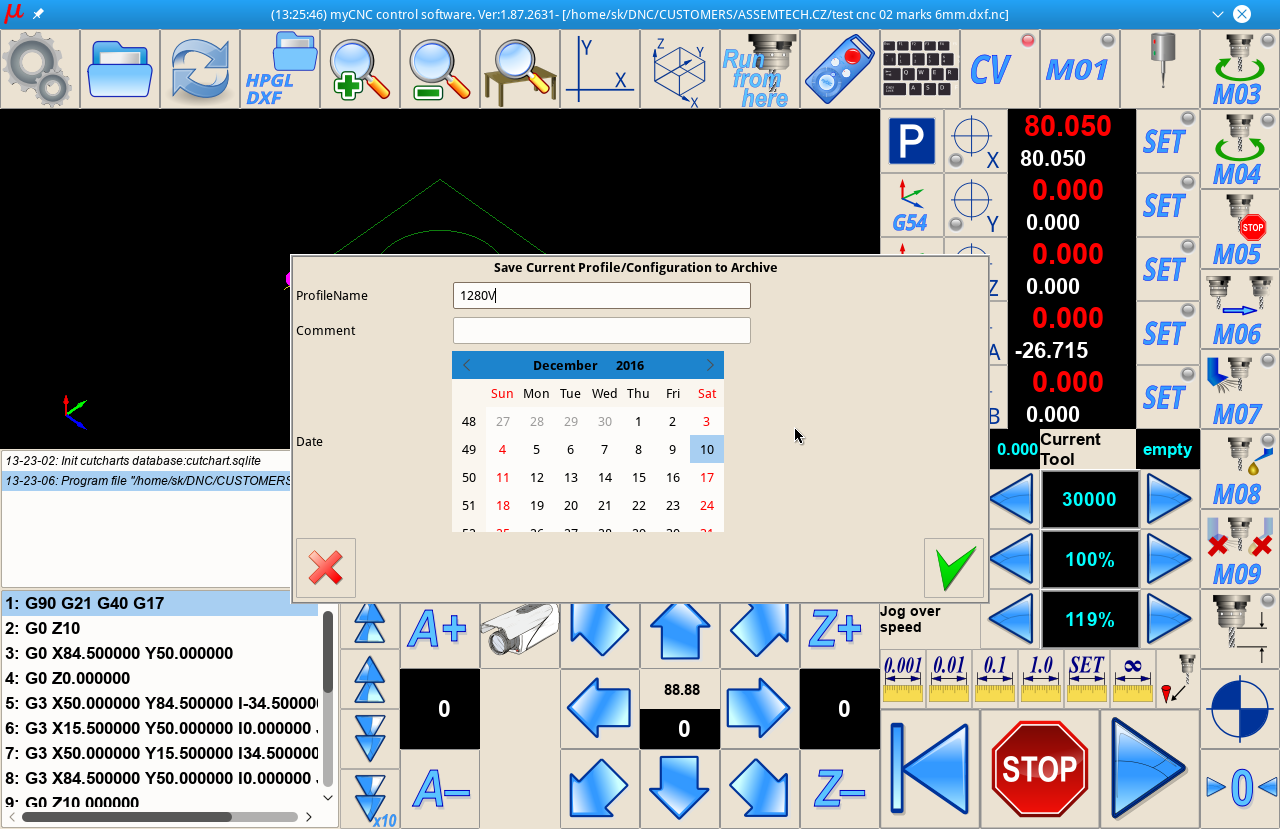The width and height of the screenshot is (1280, 829).
Task: Go to the previous month in calendar
Action: (466, 365)
